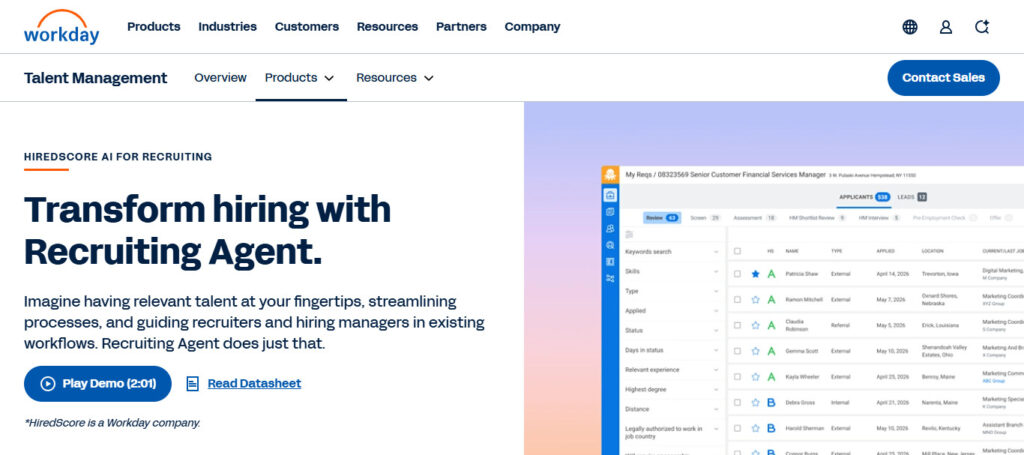Star the Kayla Wheeler applicant
This screenshot has width=1024, height=455.
point(756,377)
